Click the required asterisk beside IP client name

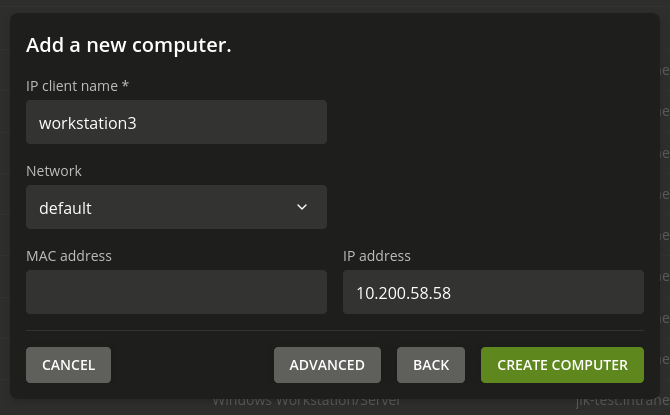[125, 86]
